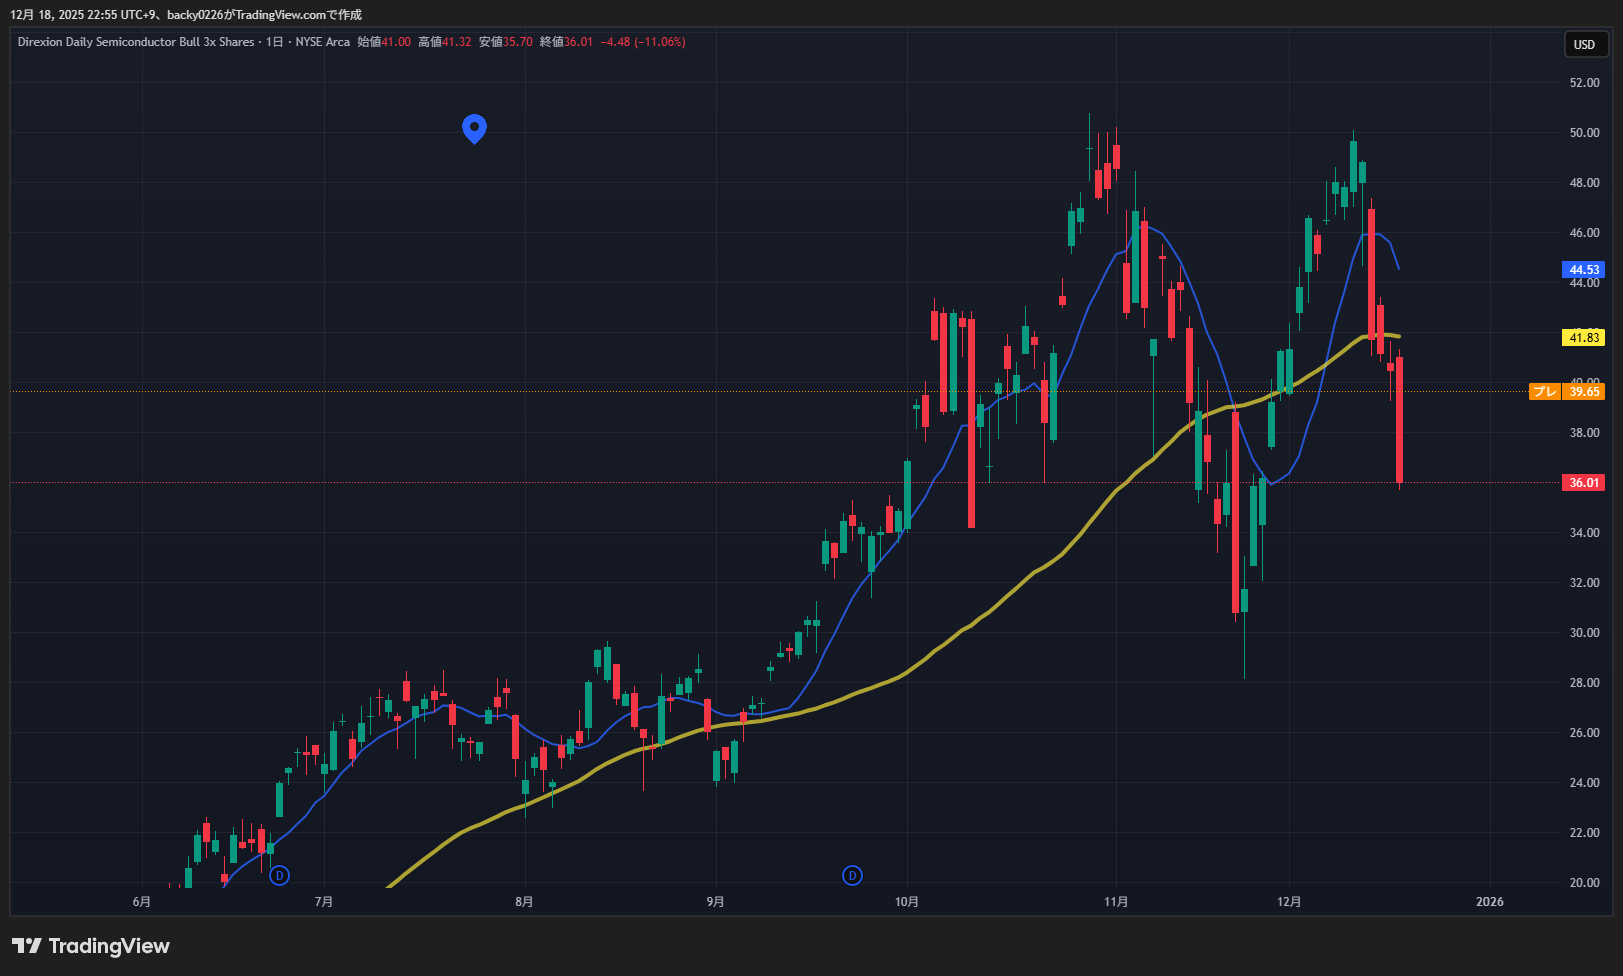This screenshot has height=976, width=1623.
Task: Click the 6月 label on time axis
Action: click(142, 902)
